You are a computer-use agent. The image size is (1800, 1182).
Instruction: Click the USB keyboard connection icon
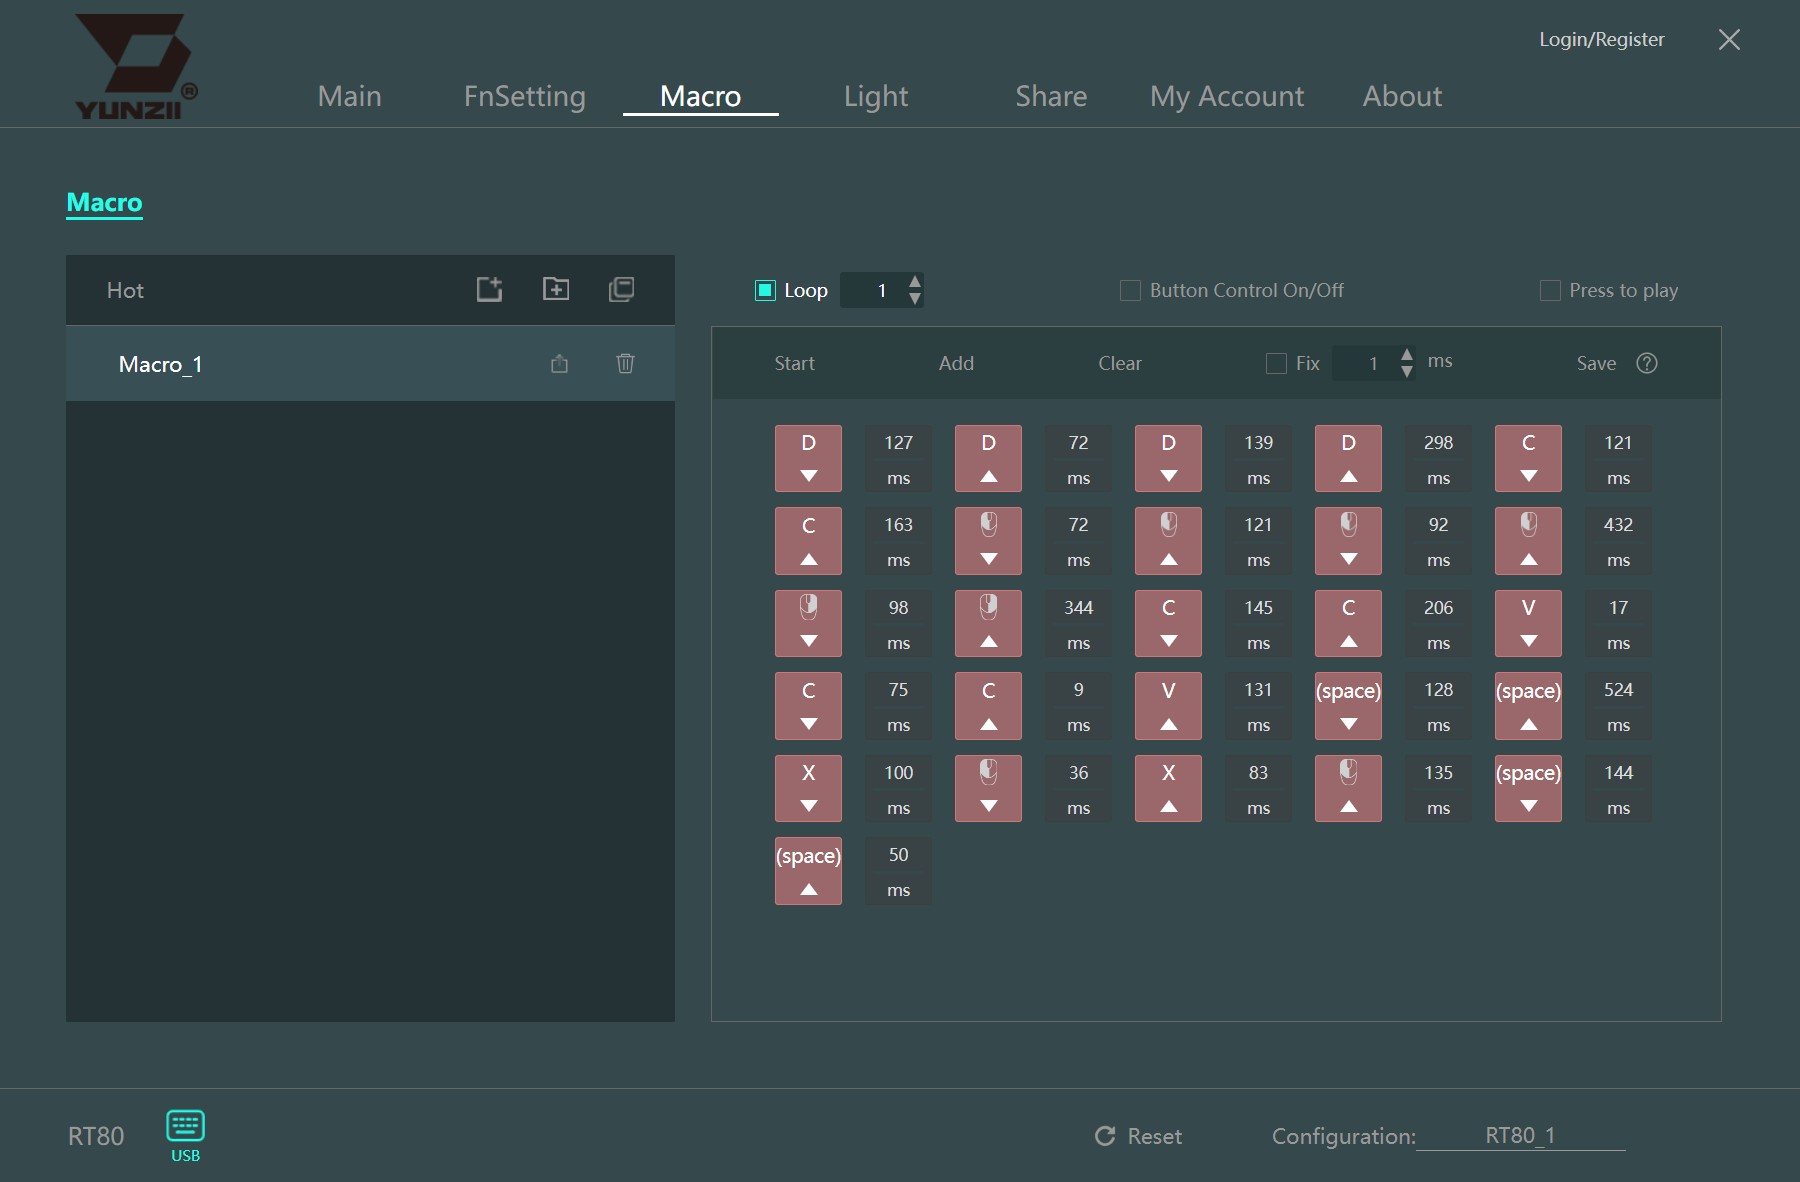pos(185,1126)
